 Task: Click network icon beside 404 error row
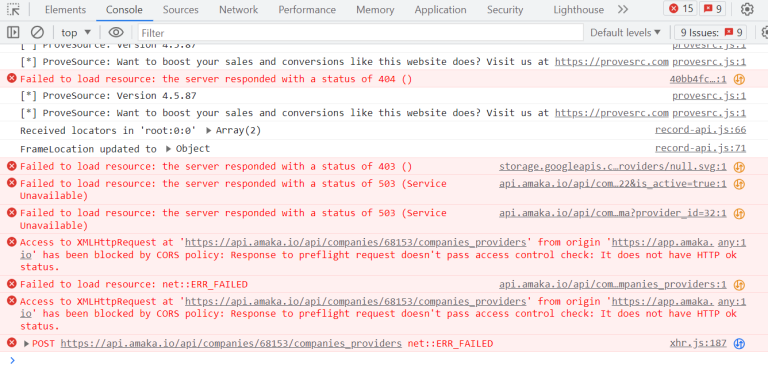point(739,79)
